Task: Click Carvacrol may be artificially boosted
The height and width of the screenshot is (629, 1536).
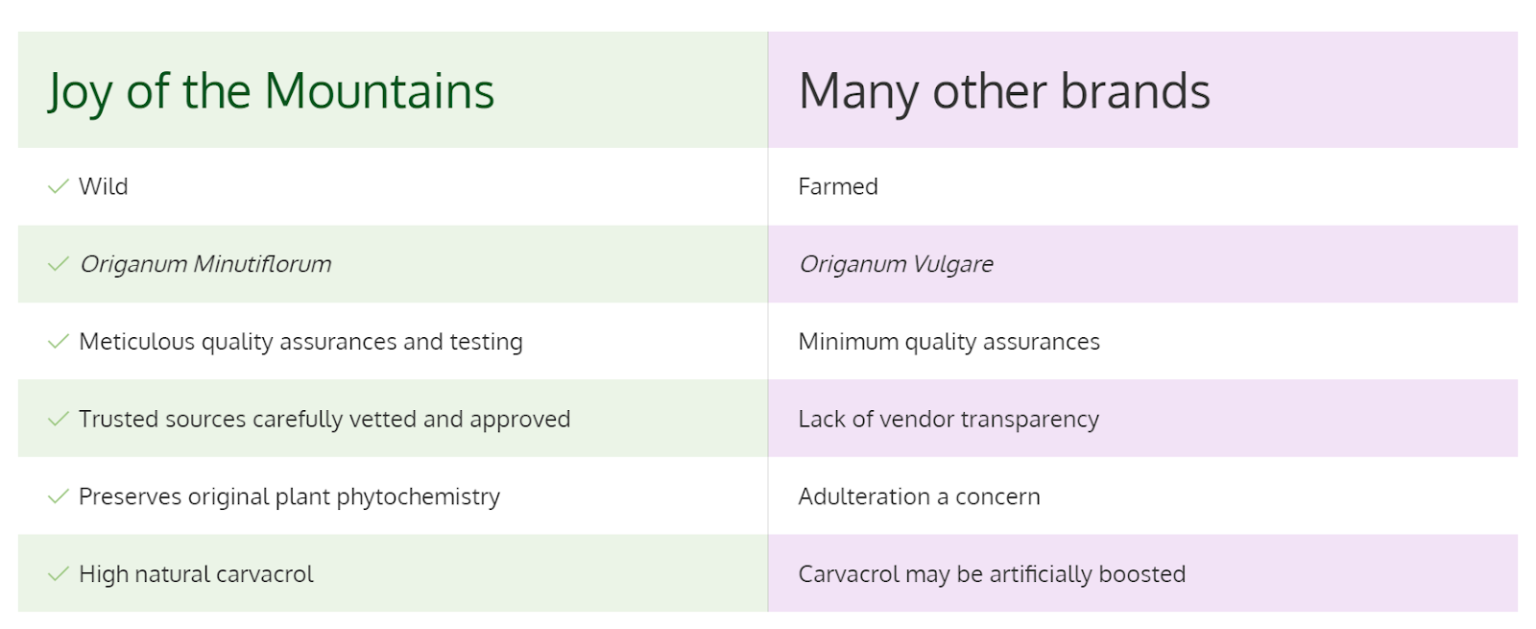Action: (991, 574)
